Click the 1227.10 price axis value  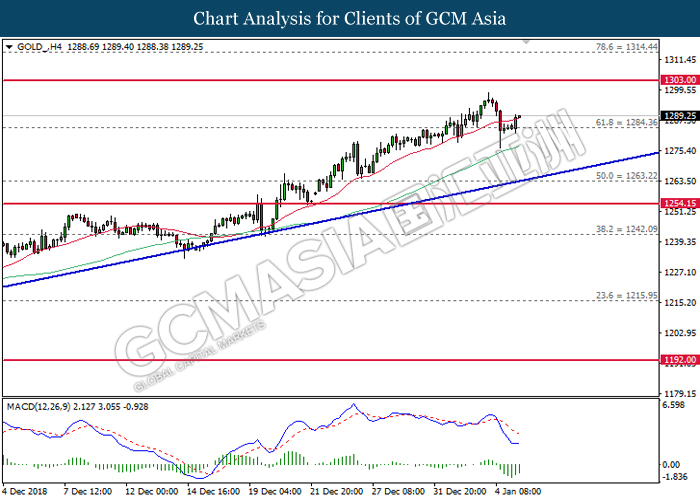(x=680, y=272)
